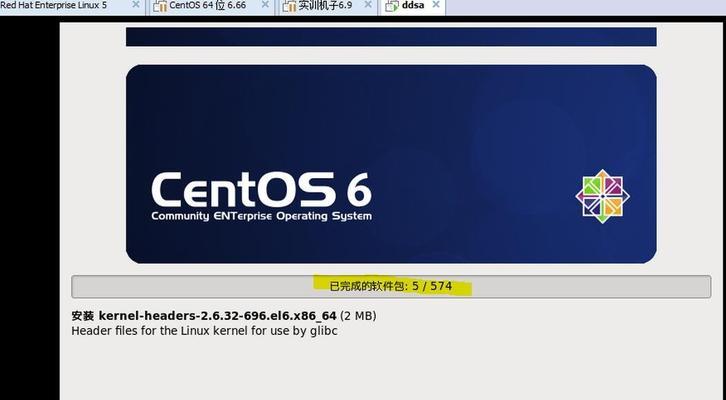Viewport: 726px width, 400px height.
Task: Click the highlighted 5 / 574 package count
Action: [431, 286]
